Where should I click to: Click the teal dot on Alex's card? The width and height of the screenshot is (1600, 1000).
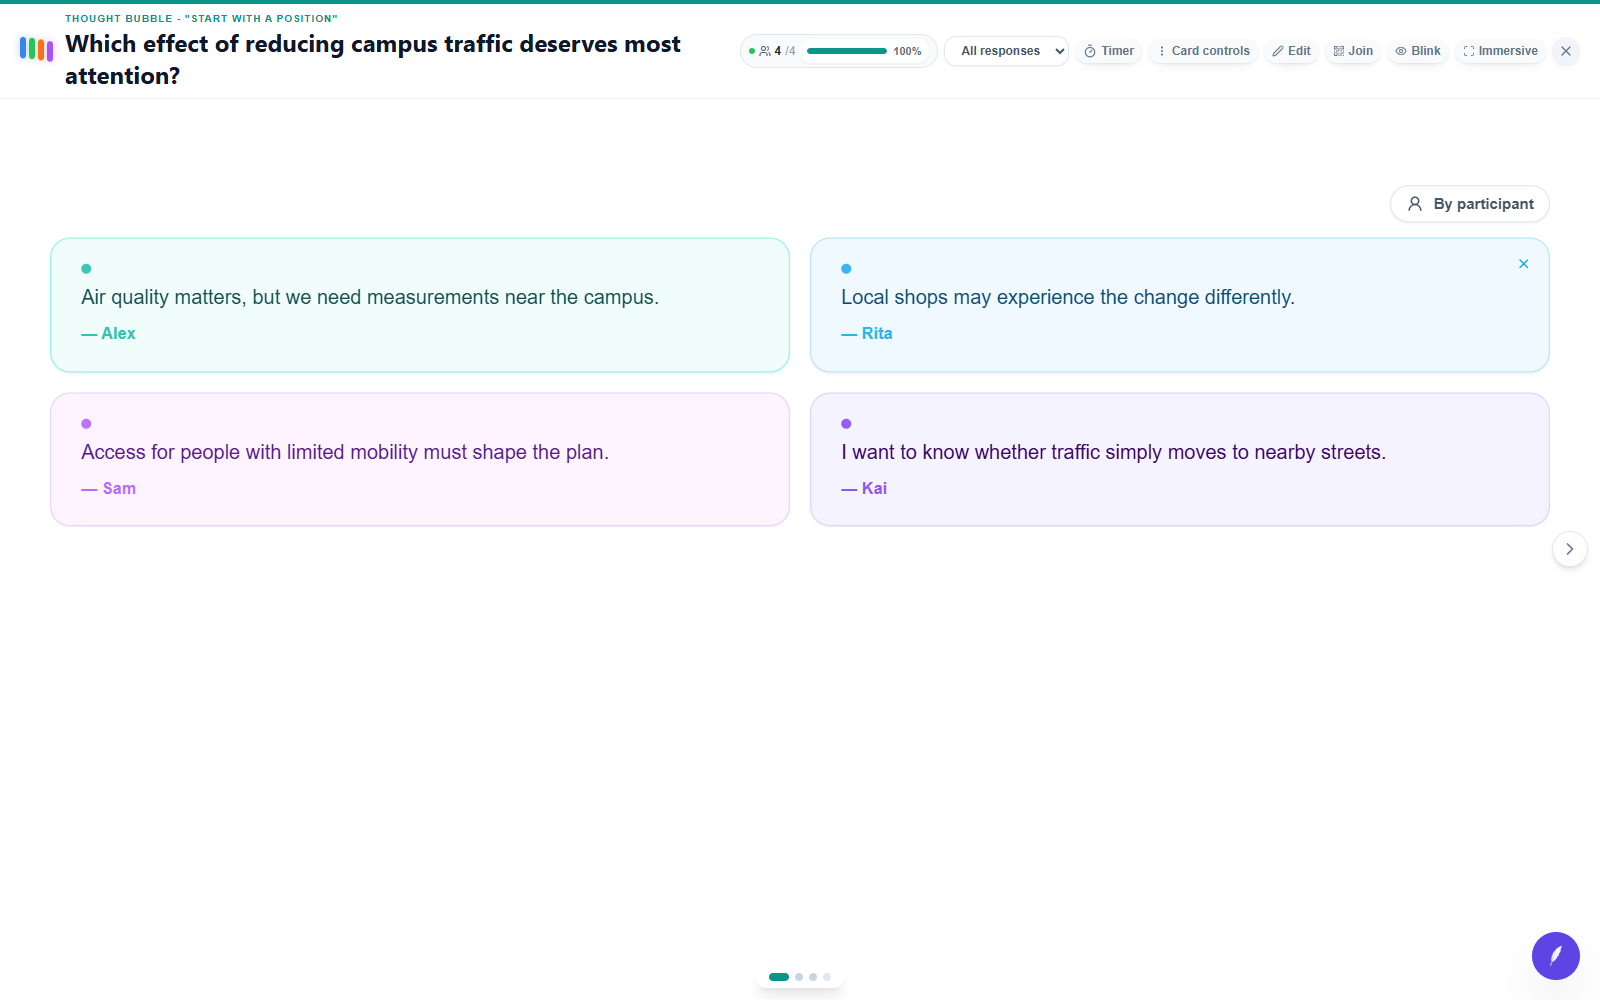86,269
